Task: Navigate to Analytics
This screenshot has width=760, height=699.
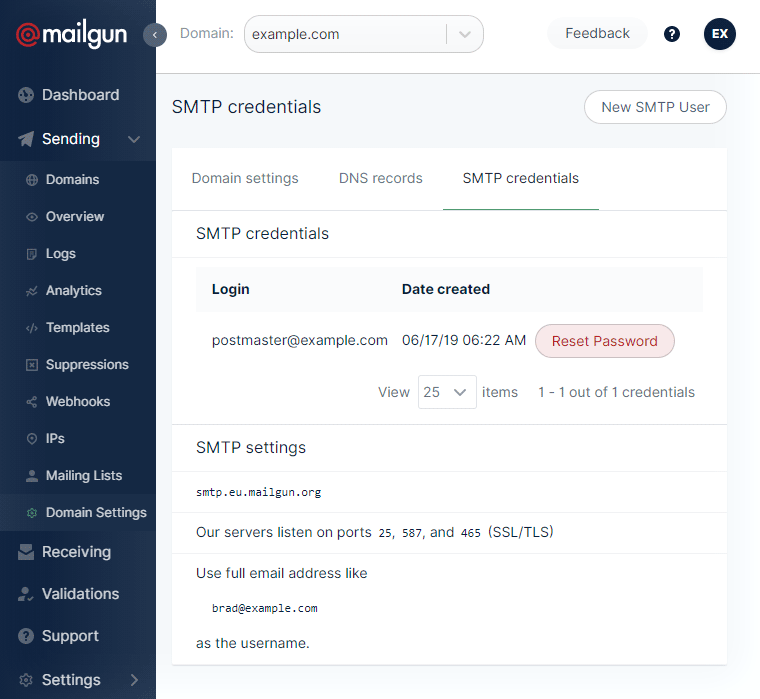Action: (x=74, y=291)
